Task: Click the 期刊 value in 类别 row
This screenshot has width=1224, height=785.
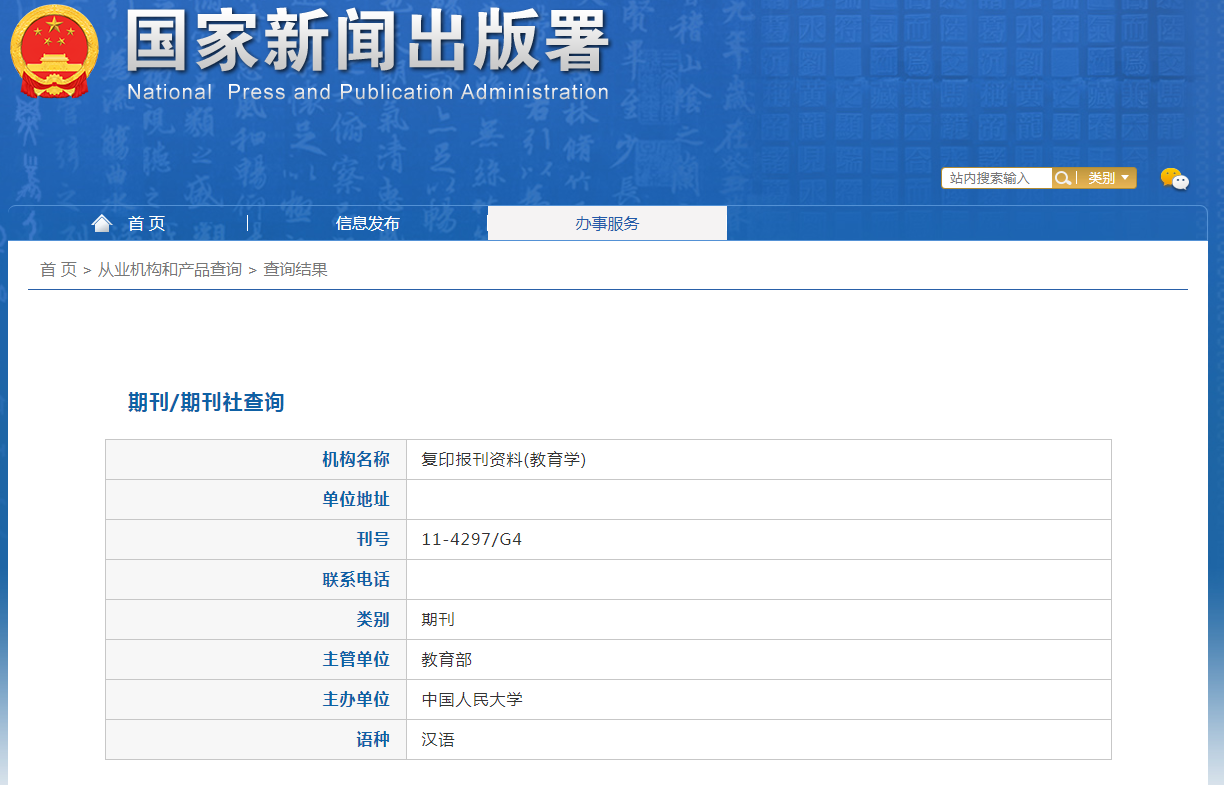Action: [x=438, y=620]
